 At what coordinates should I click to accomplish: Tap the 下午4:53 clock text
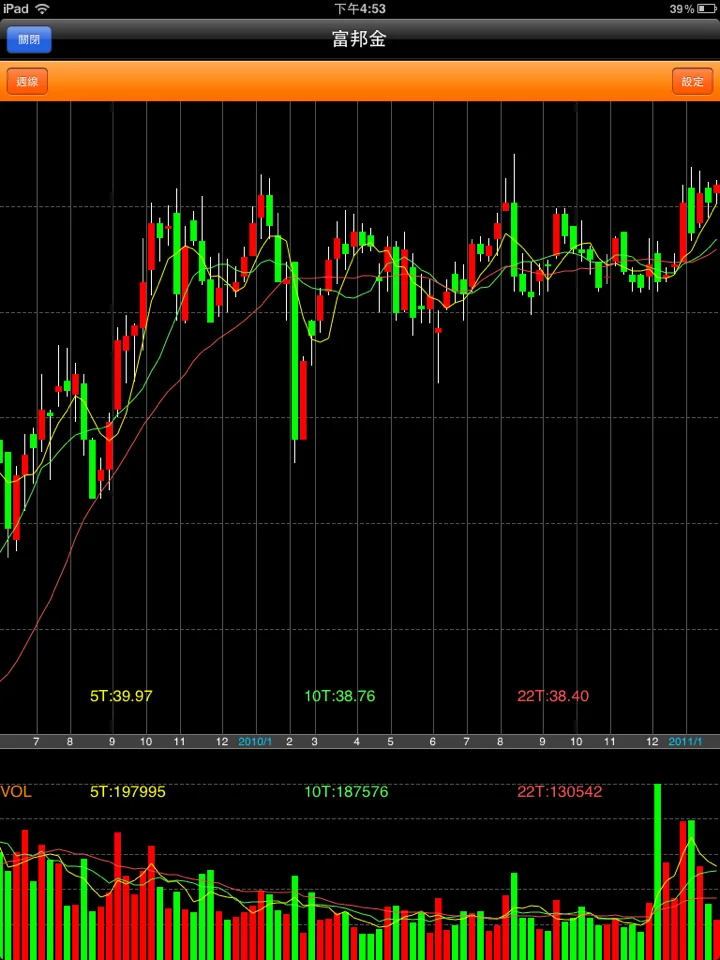(360, 9)
